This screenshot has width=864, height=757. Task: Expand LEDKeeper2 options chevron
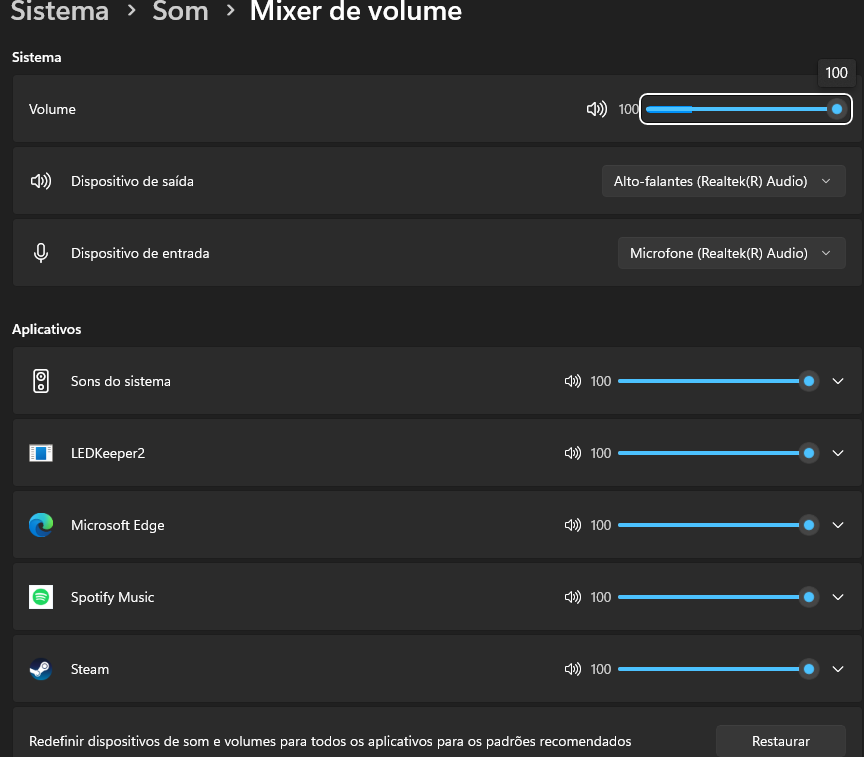(838, 453)
